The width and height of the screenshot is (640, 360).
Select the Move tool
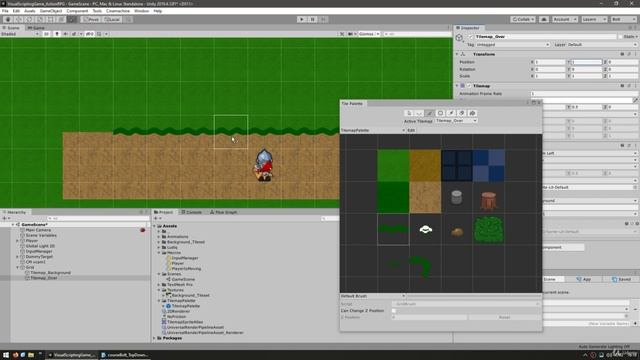(19, 19)
